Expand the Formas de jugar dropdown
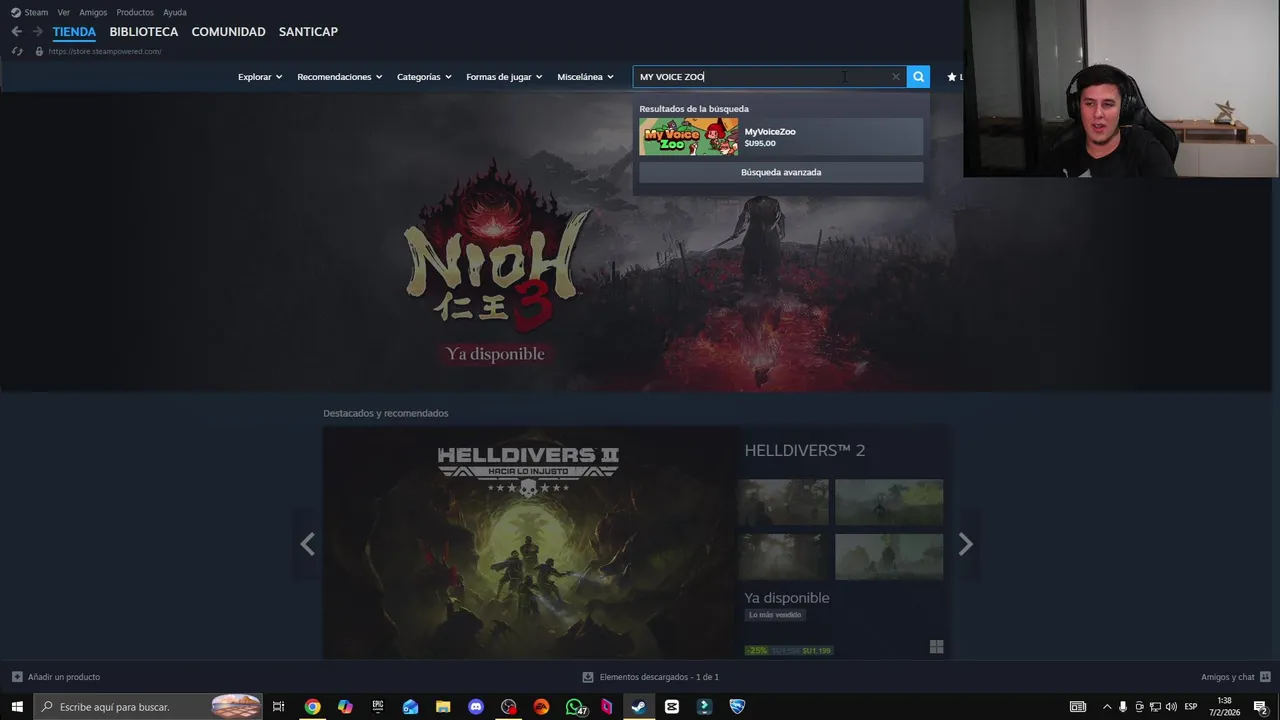 [x=504, y=77]
